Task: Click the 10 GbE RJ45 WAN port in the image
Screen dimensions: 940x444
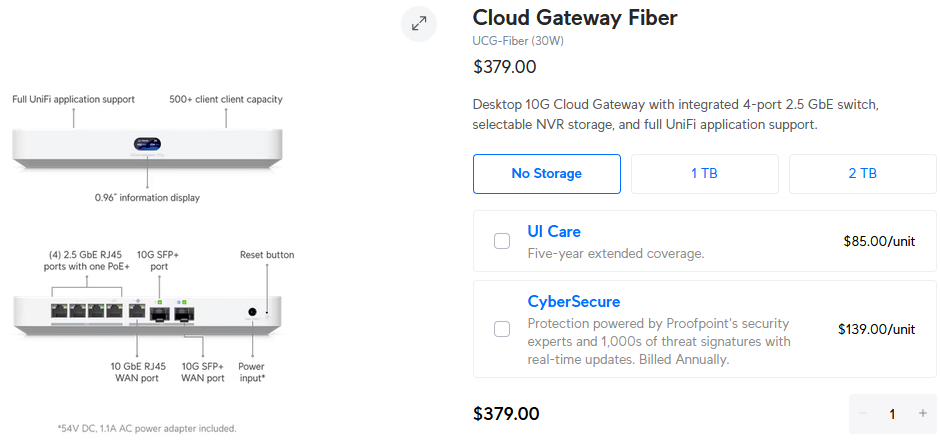Action: [x=137, y=312]
